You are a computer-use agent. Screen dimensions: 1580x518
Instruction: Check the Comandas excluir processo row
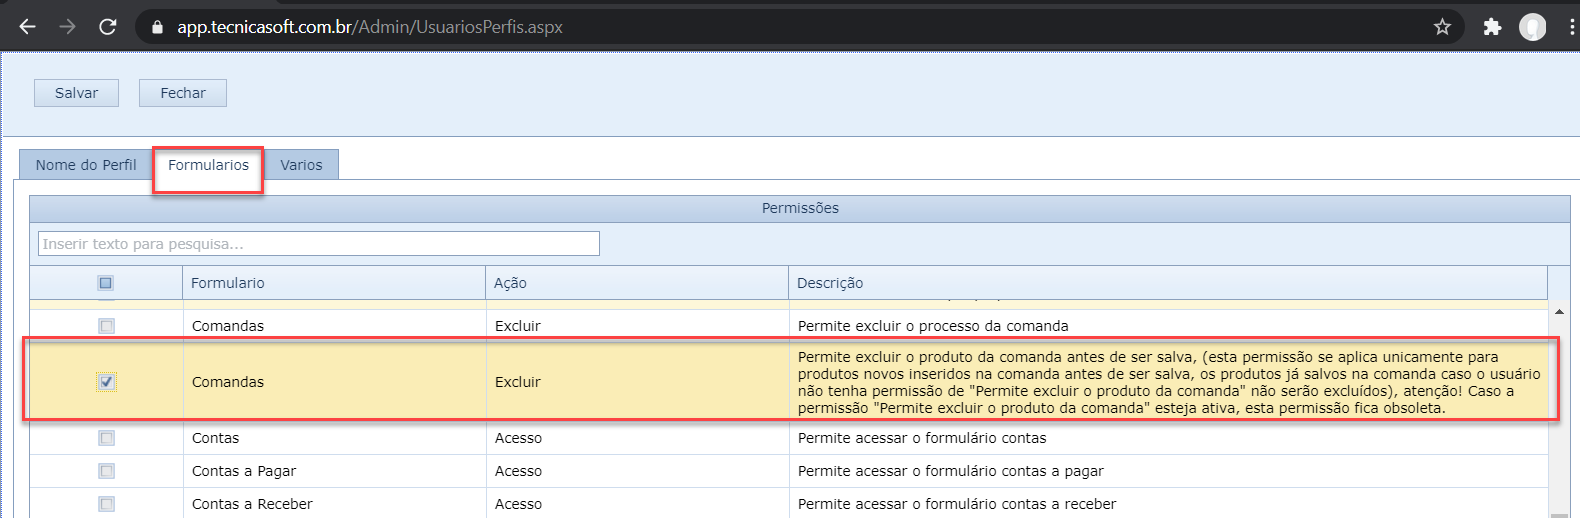106,326
